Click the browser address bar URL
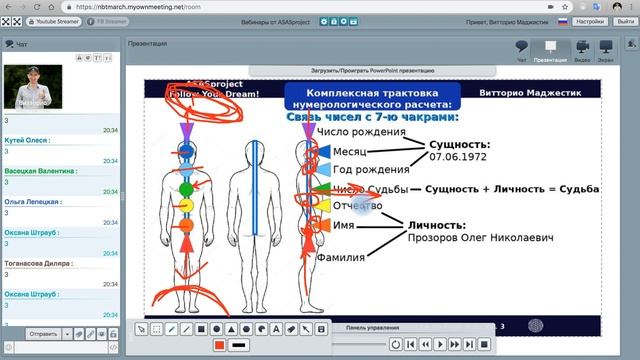Screen dimensions: 640x360 click(138, 7)
